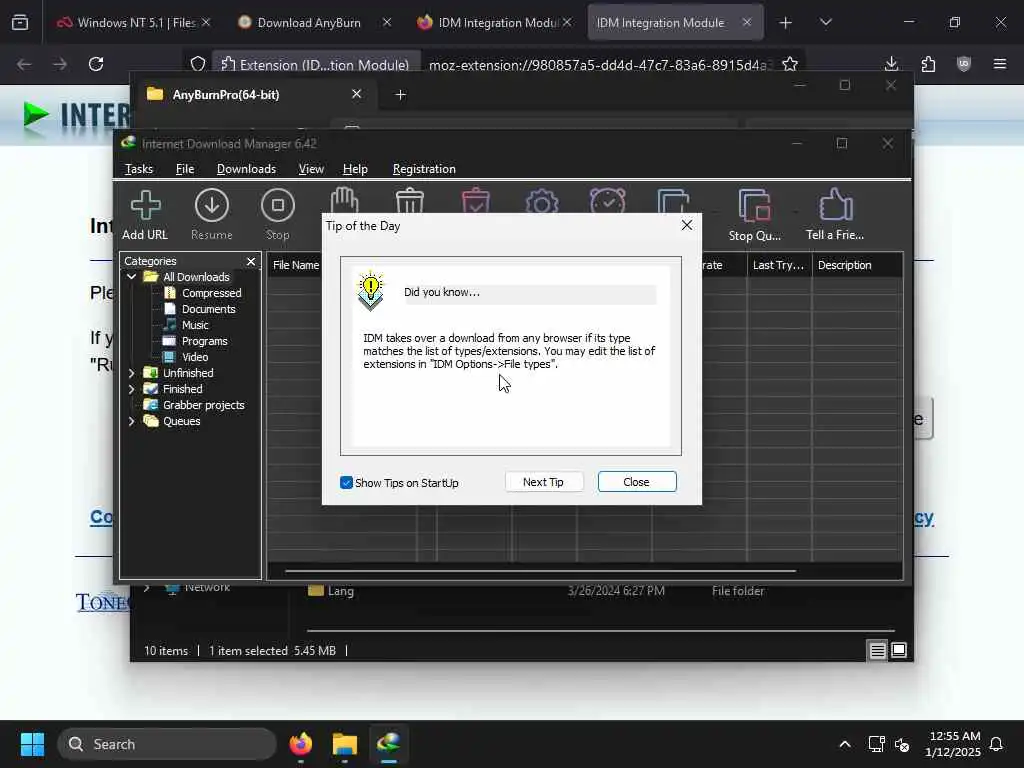Click the Stop Queue toolbar icon
Viewport: 1024px width, 768px height.
coord(754,214)
